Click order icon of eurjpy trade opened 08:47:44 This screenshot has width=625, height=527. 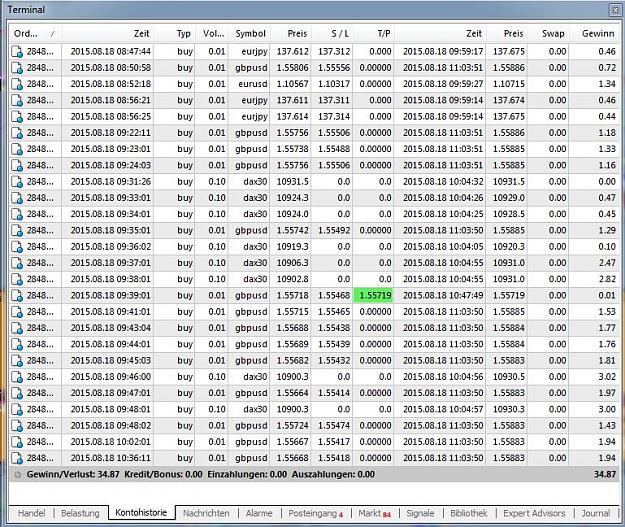(x=17, y=52)
